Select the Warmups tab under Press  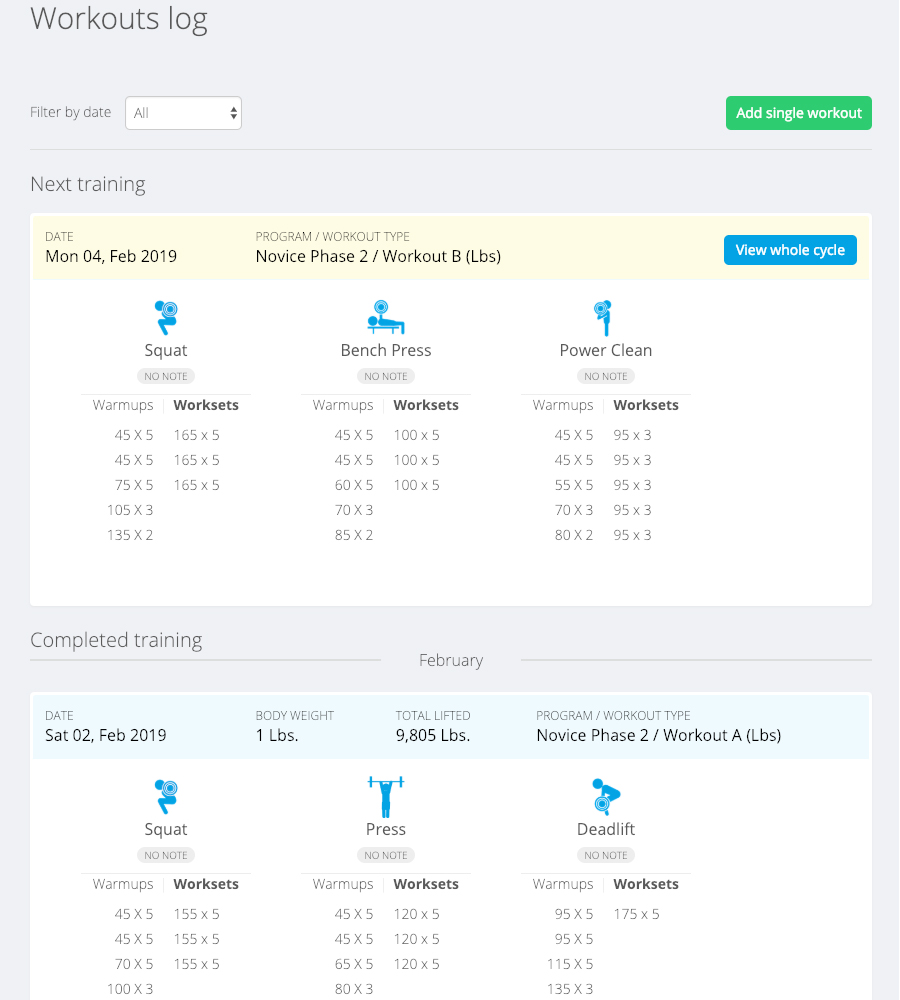[343, 884]
